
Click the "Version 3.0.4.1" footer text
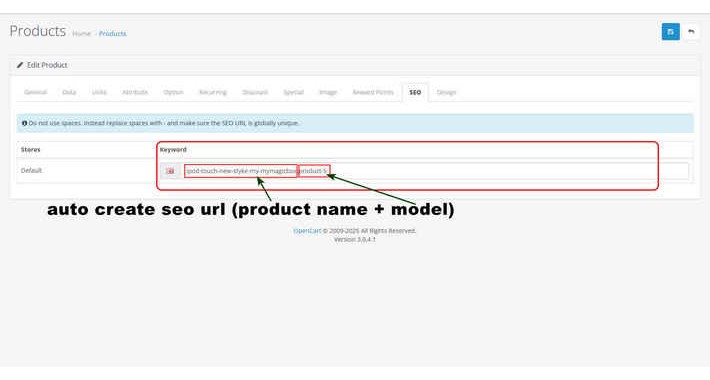point(355,240)
